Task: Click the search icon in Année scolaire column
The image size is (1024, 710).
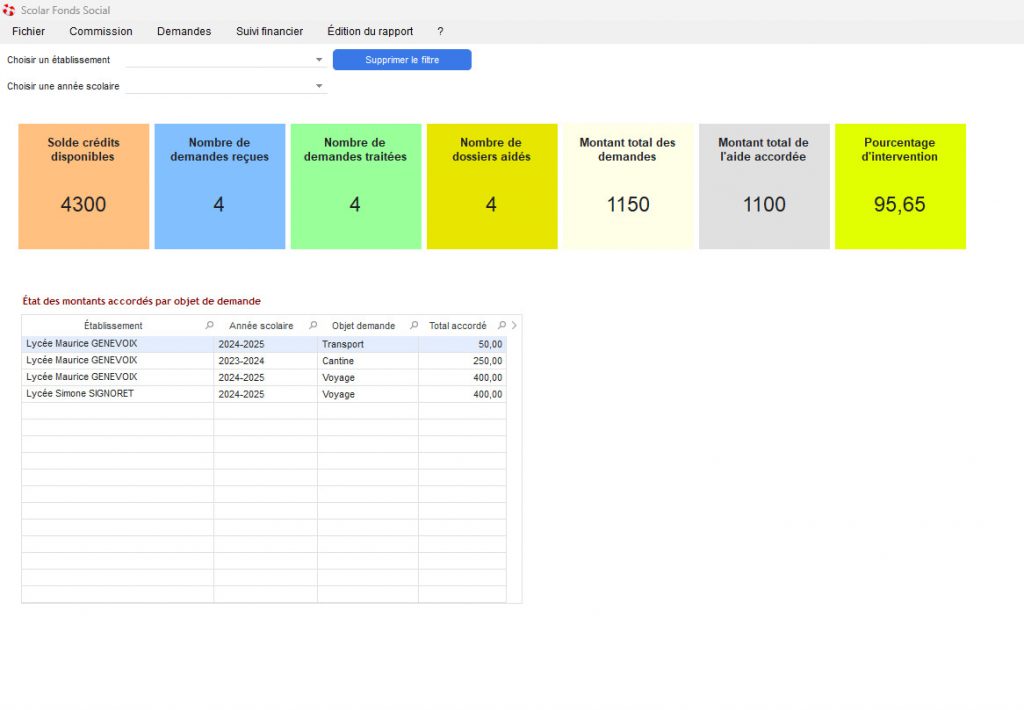Action: (313, 326)
